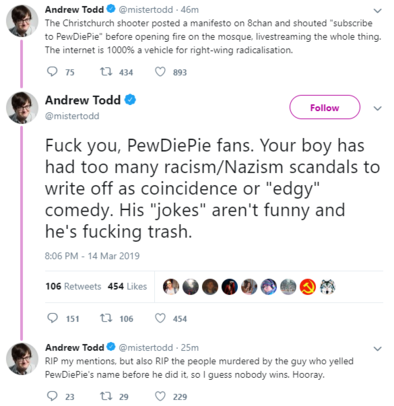Reply to the main tweet with 151 replies
The image size is (394, 406).
click(x=52, y=318)
